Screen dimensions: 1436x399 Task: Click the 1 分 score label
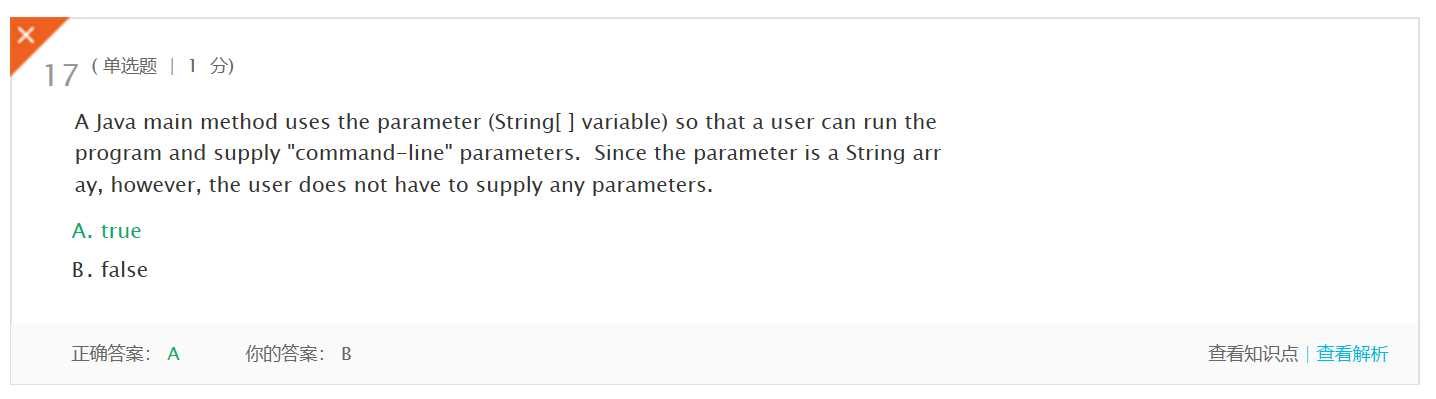[210, 66]
